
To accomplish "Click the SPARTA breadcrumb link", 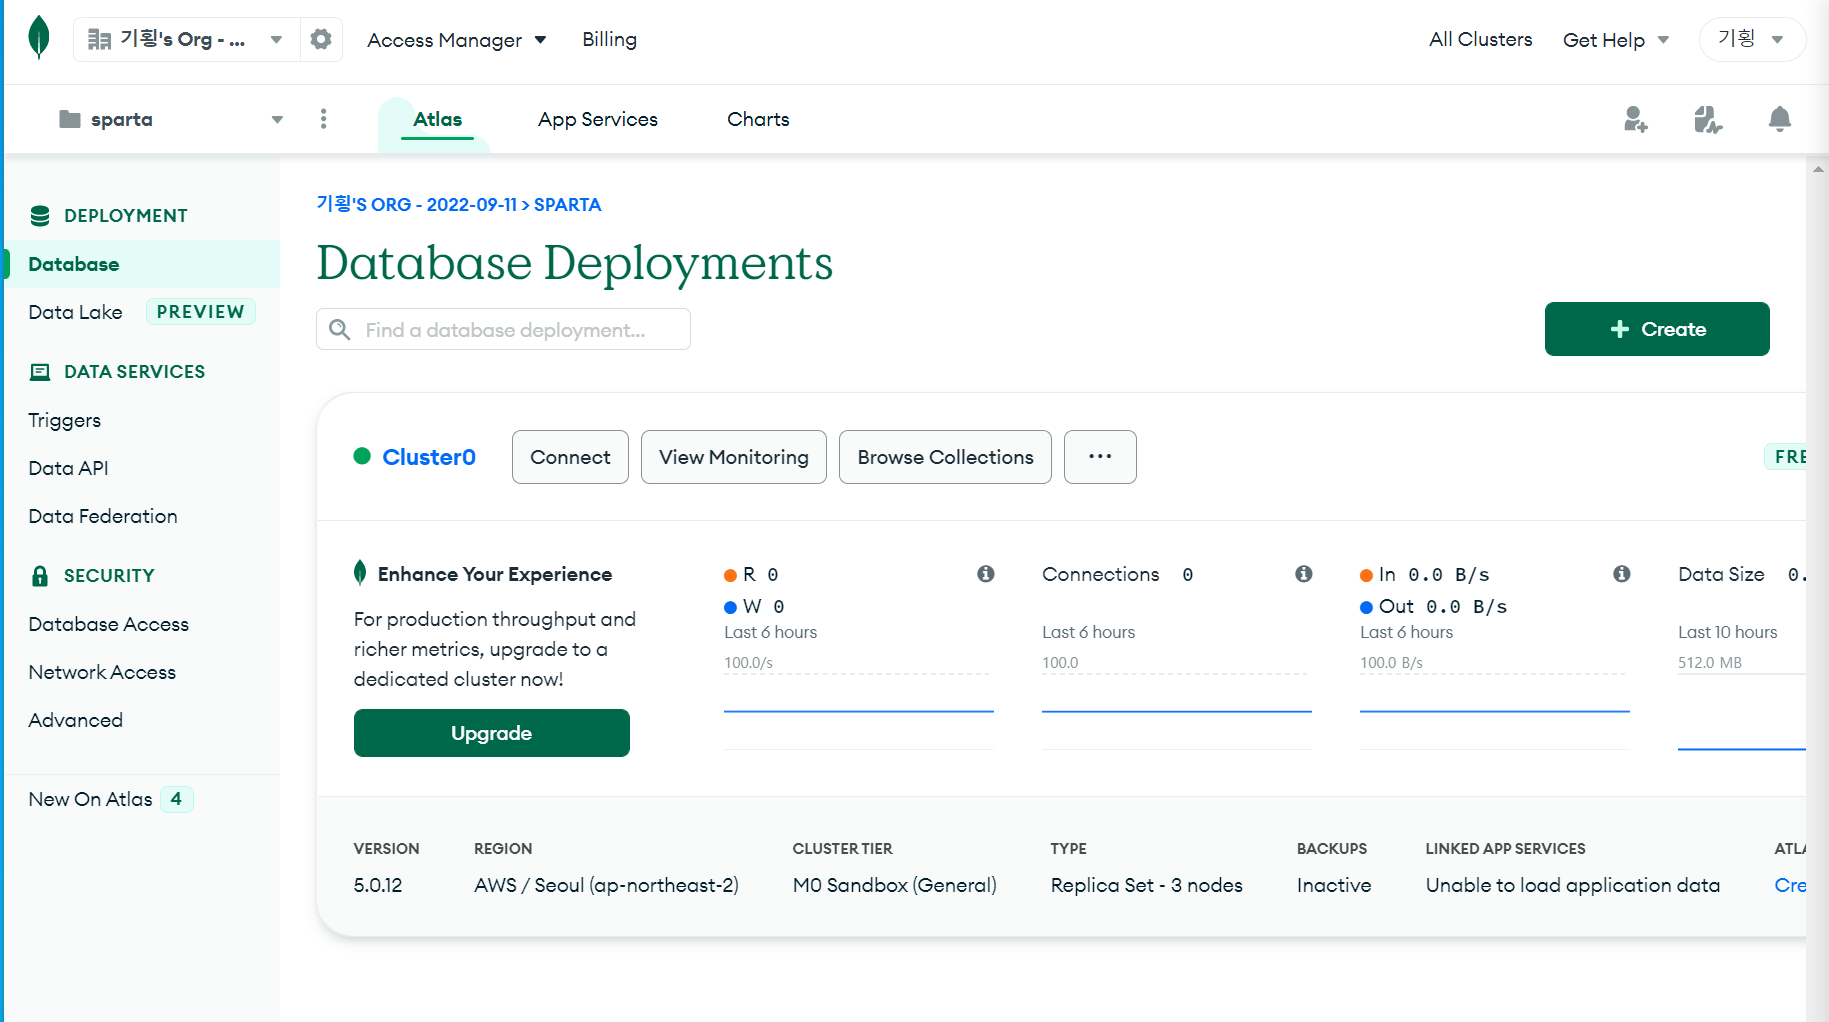I will tap(568, 204).
